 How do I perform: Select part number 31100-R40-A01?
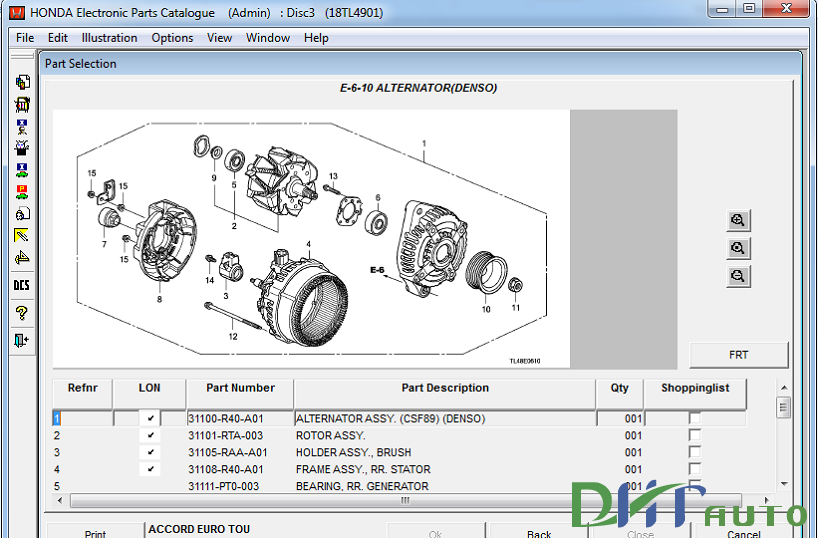[226, 419]
